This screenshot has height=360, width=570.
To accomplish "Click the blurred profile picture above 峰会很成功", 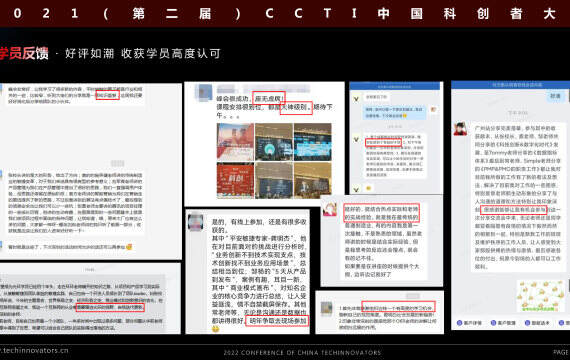I will [x=204, y=93].
